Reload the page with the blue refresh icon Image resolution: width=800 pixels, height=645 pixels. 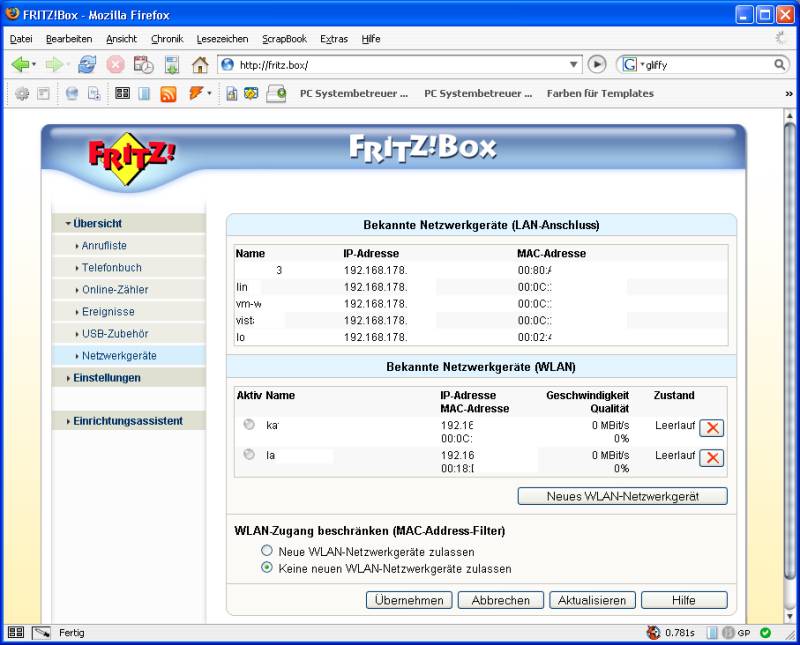point(87,65)
